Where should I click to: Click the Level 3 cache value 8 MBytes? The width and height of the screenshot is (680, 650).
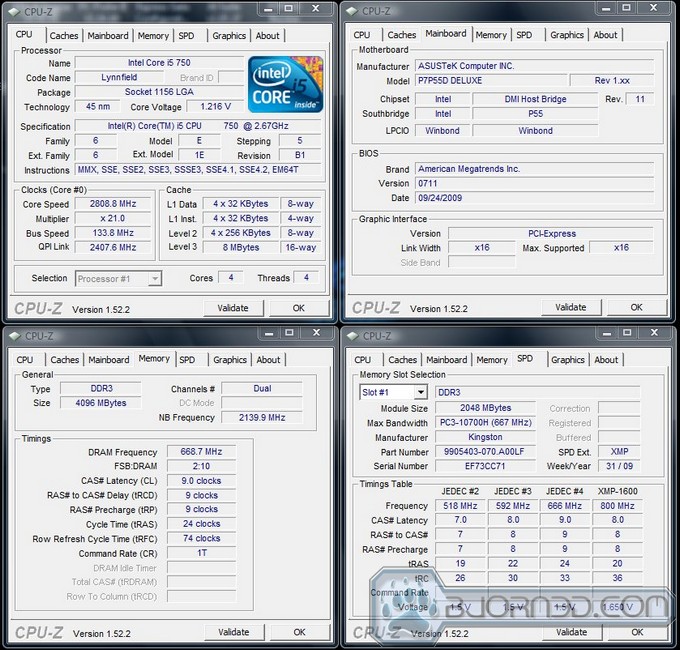241,248
